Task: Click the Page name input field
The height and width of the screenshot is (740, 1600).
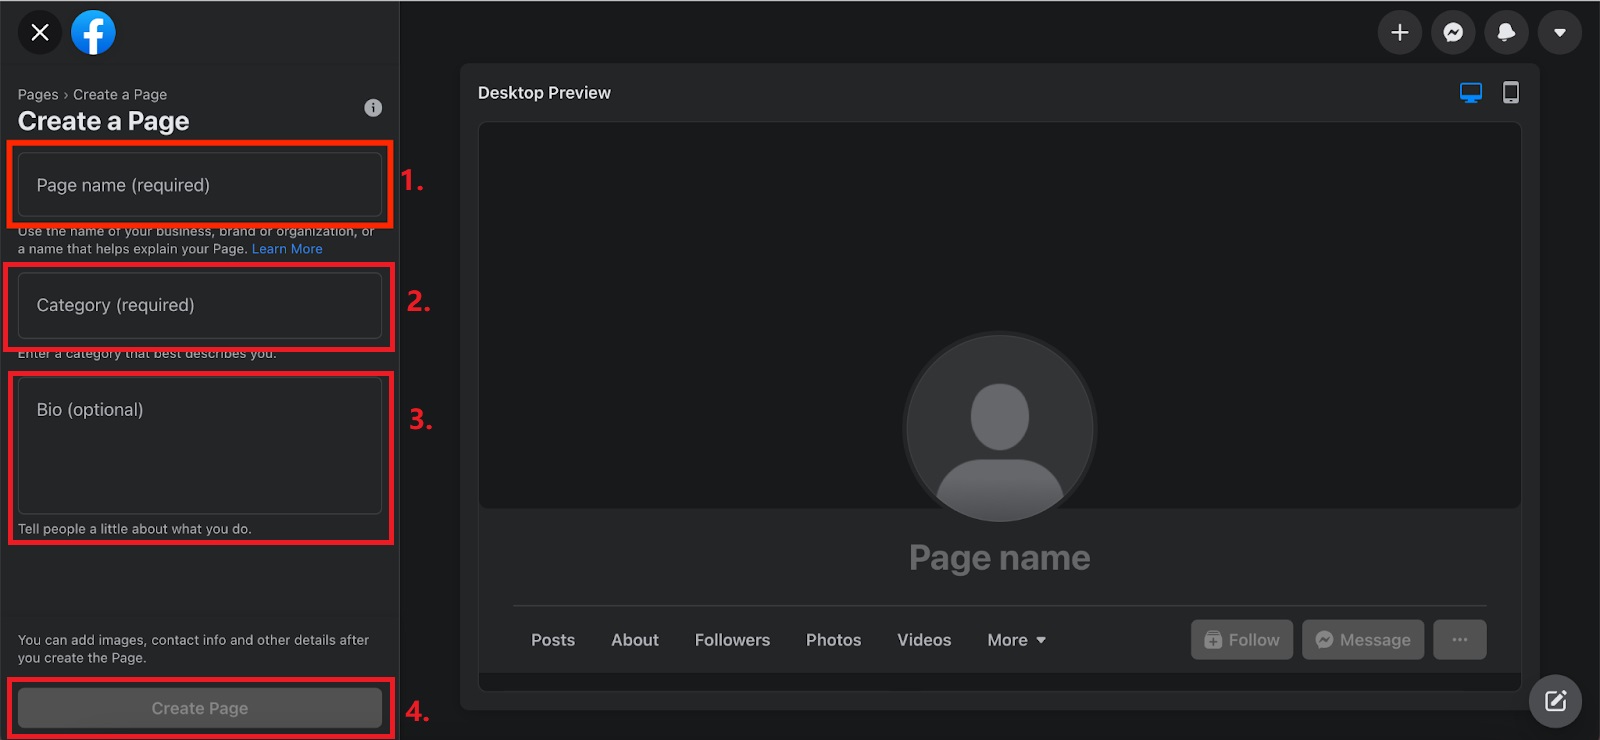Action: point(200,185)
